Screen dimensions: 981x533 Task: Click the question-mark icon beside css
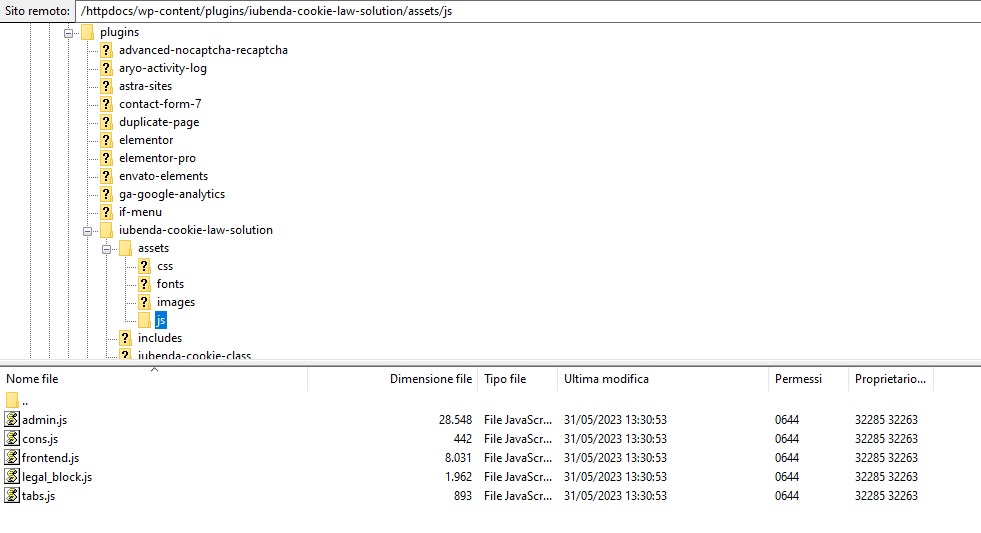point(144,266)
